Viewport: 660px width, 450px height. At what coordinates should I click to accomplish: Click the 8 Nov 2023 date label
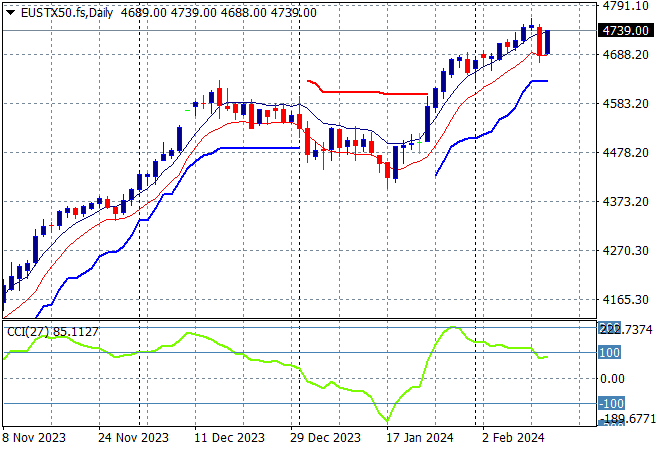36,437
